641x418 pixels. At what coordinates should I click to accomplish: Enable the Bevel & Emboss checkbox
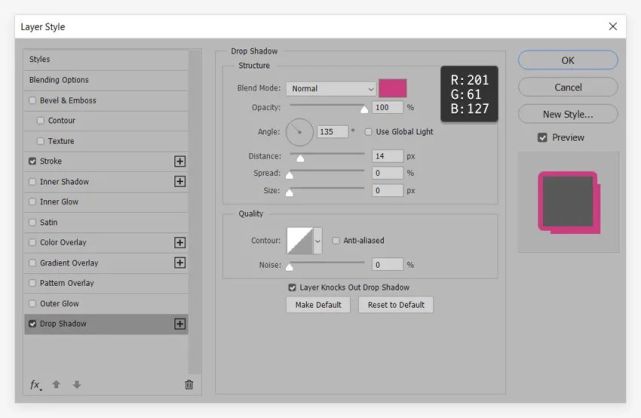point(32,100)
